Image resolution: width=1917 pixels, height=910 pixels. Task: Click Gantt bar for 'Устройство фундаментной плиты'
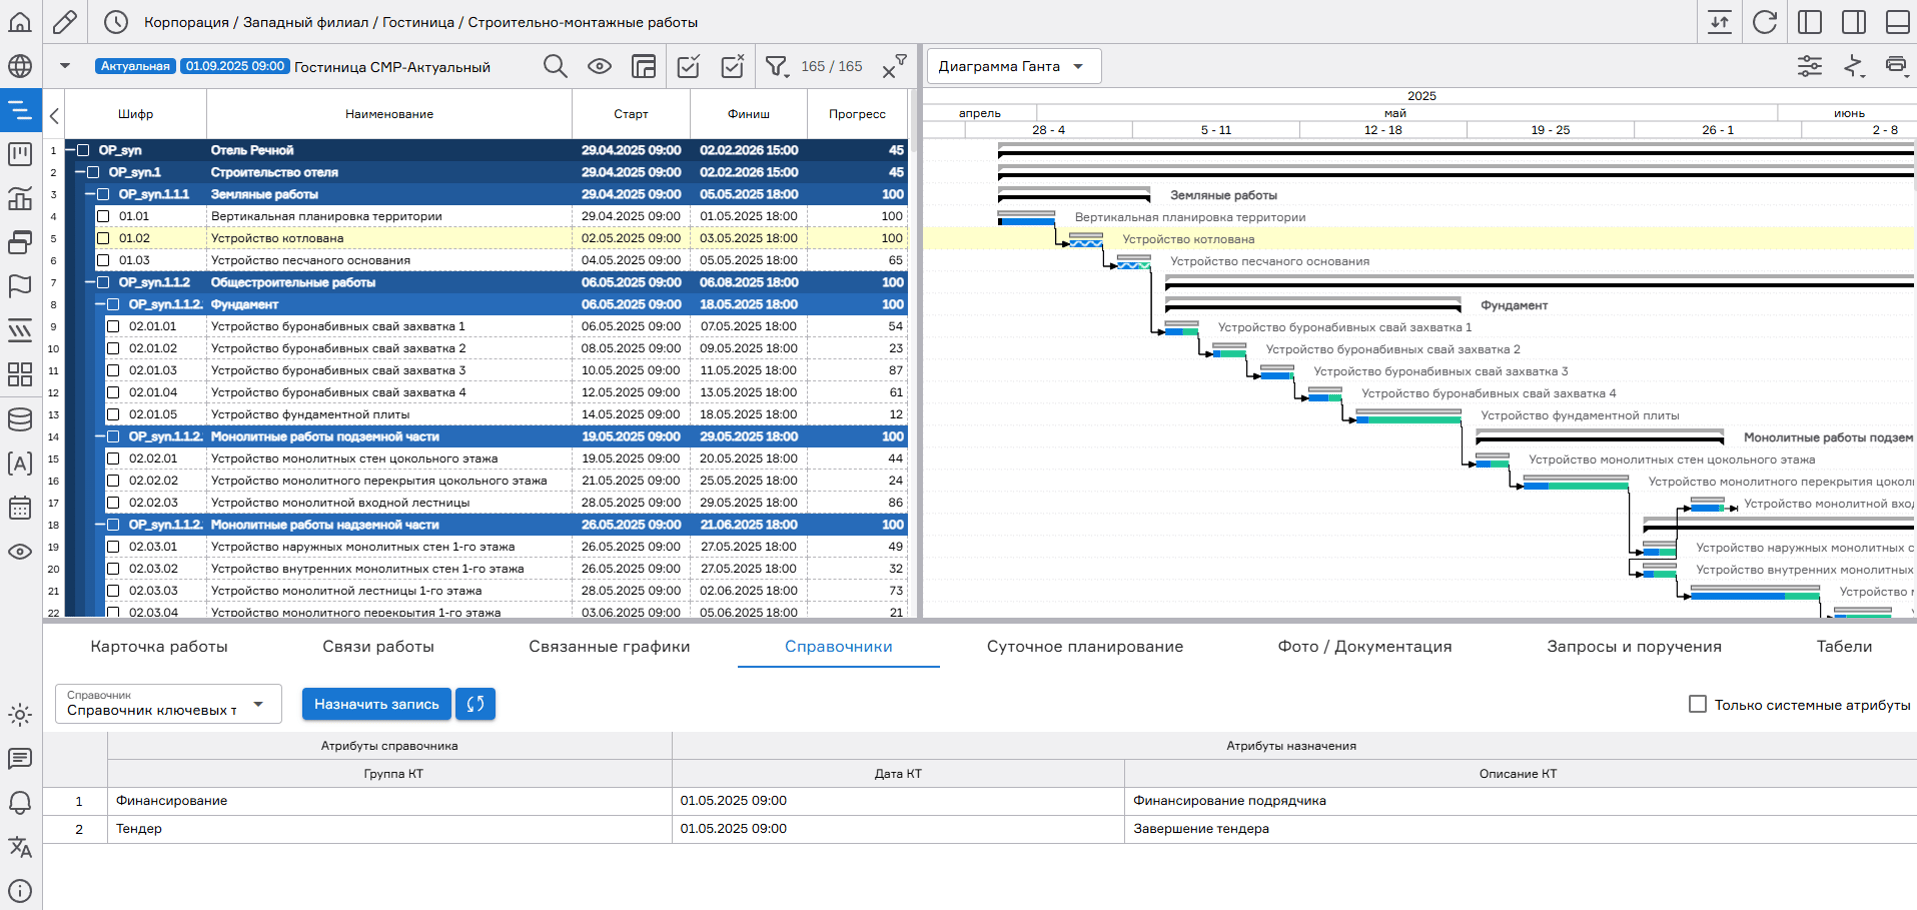[1408, 419]
